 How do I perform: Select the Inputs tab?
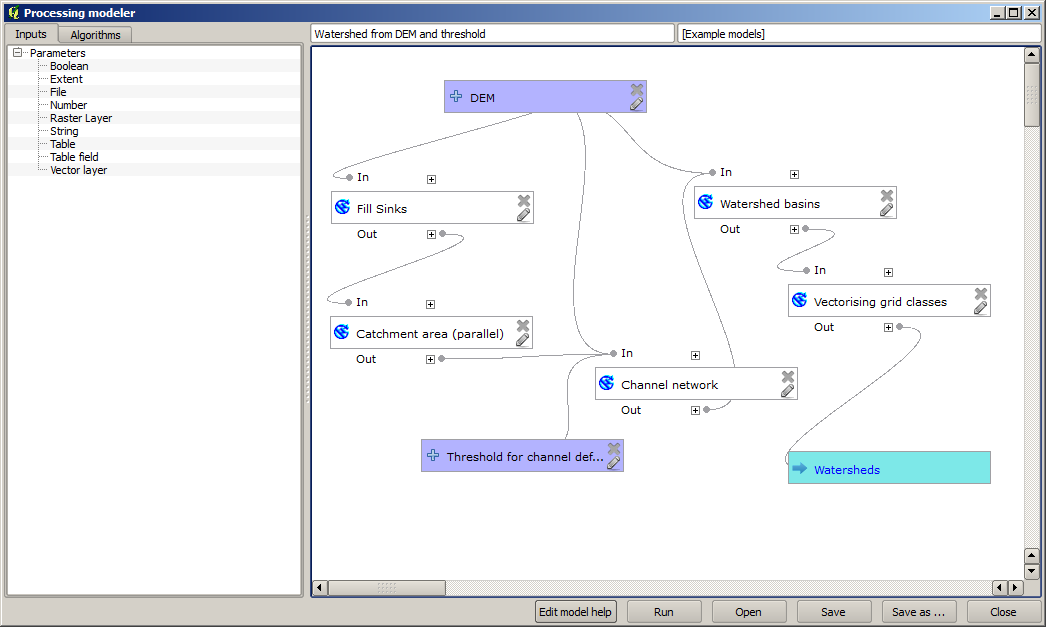31,33
